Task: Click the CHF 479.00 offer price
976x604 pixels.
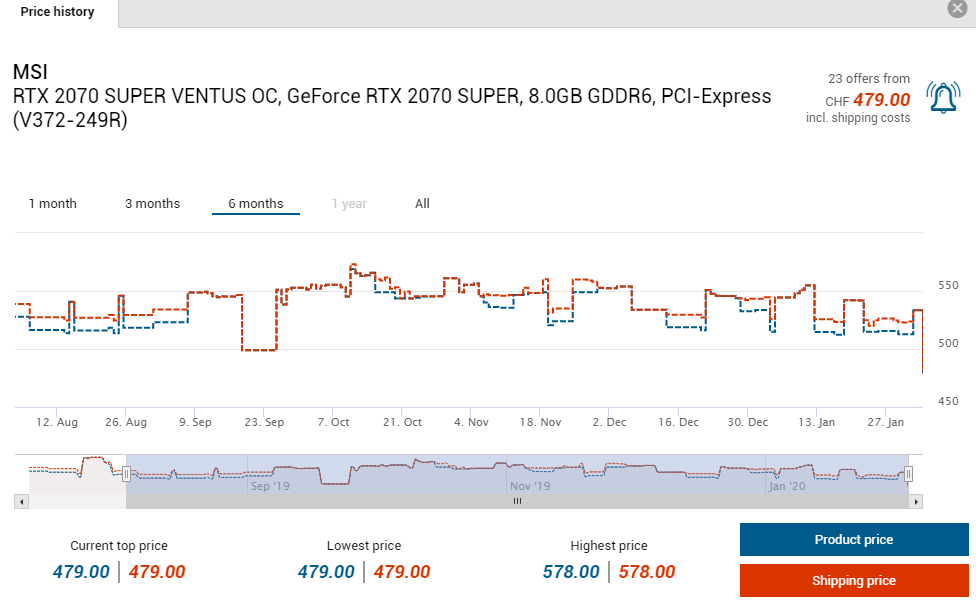Action: [x=880, y=100]
